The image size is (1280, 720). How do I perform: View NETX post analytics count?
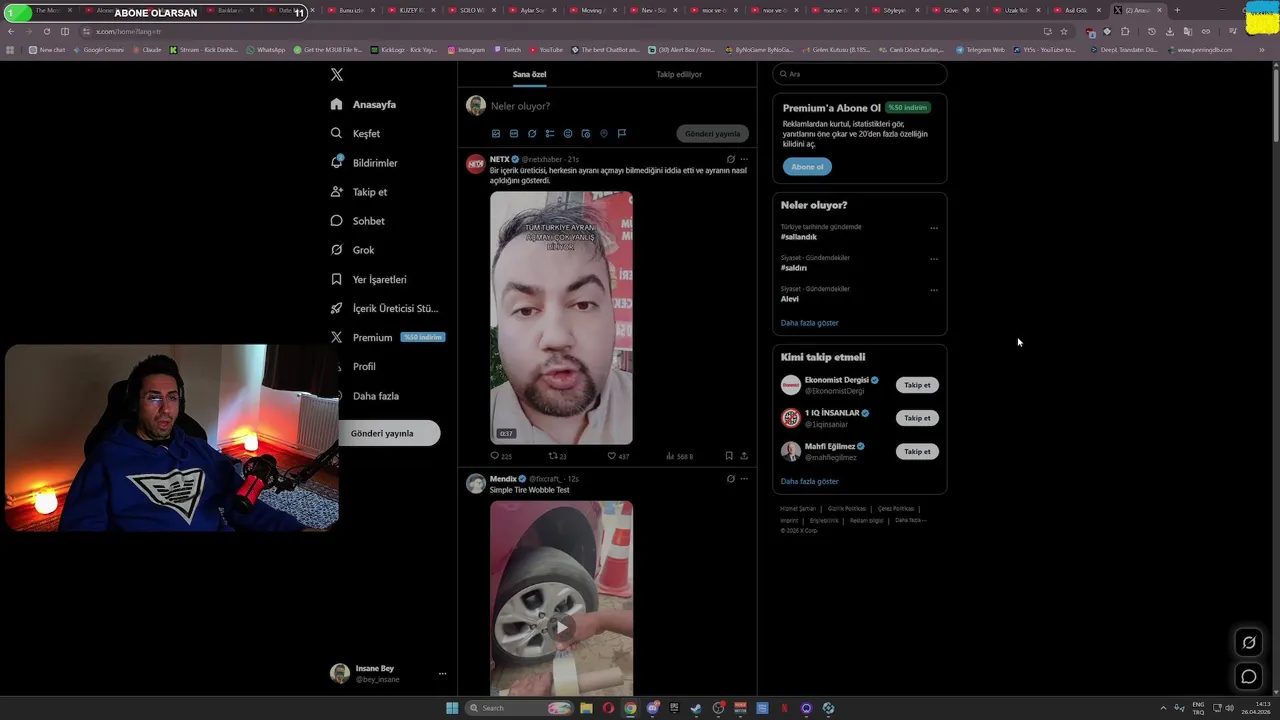(679, 456)
